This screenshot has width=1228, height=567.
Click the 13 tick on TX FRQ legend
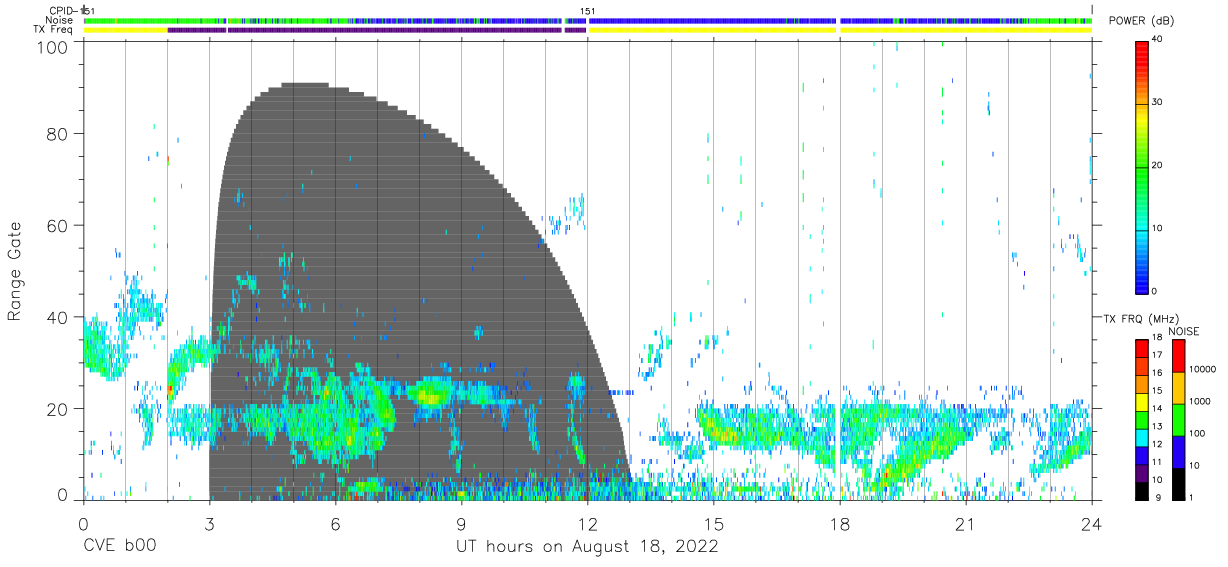[x=1158, y=427]
